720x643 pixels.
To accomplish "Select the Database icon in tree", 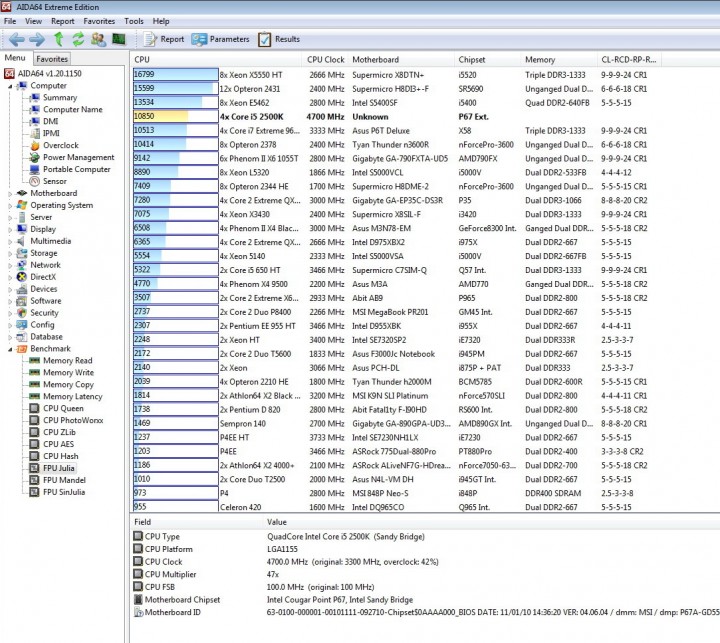I will 22,337.
